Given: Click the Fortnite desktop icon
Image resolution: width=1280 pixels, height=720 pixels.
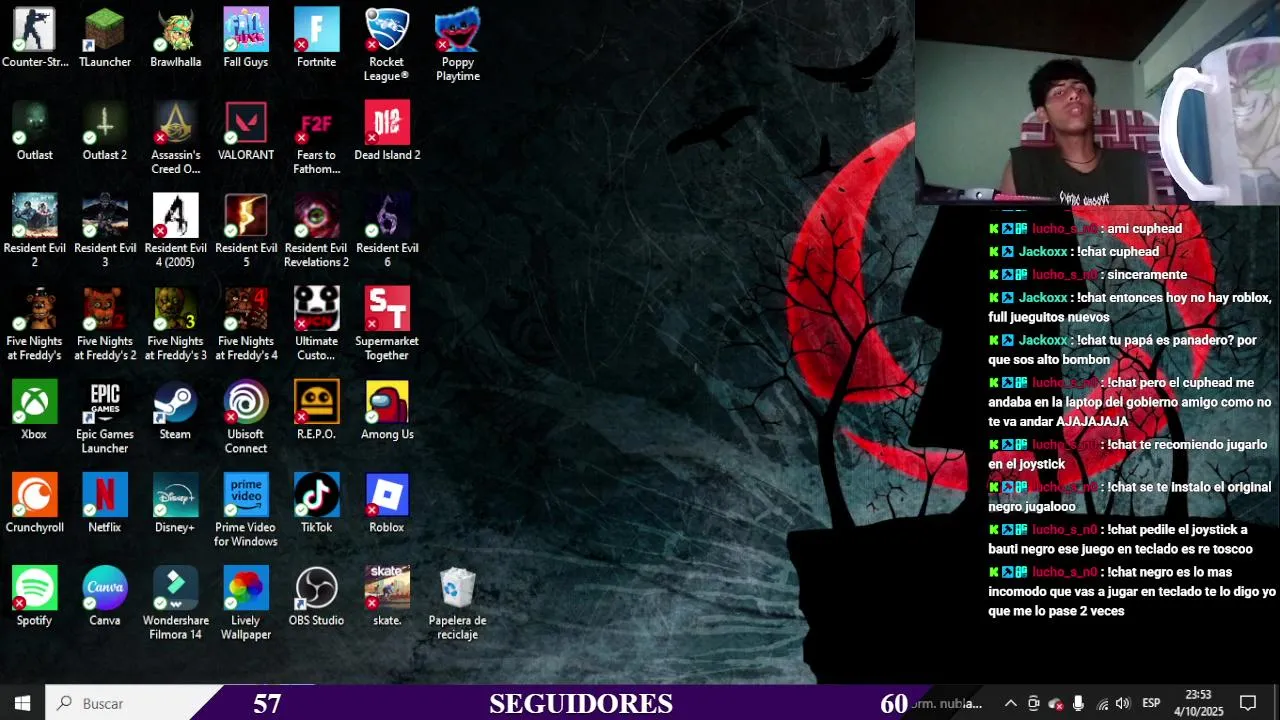Looking at the screenshot, I should (316, 39).
